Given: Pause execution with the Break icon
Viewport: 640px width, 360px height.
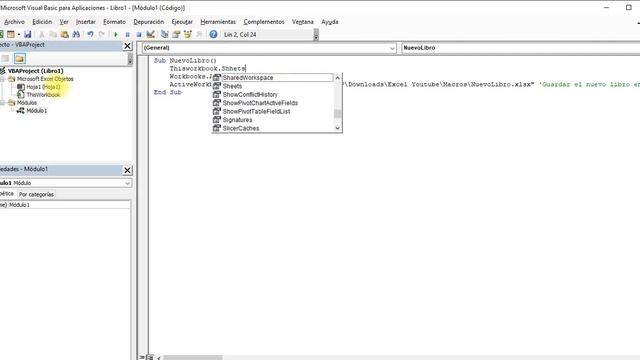Looking at the screenshot, I should tap(127, 35).
